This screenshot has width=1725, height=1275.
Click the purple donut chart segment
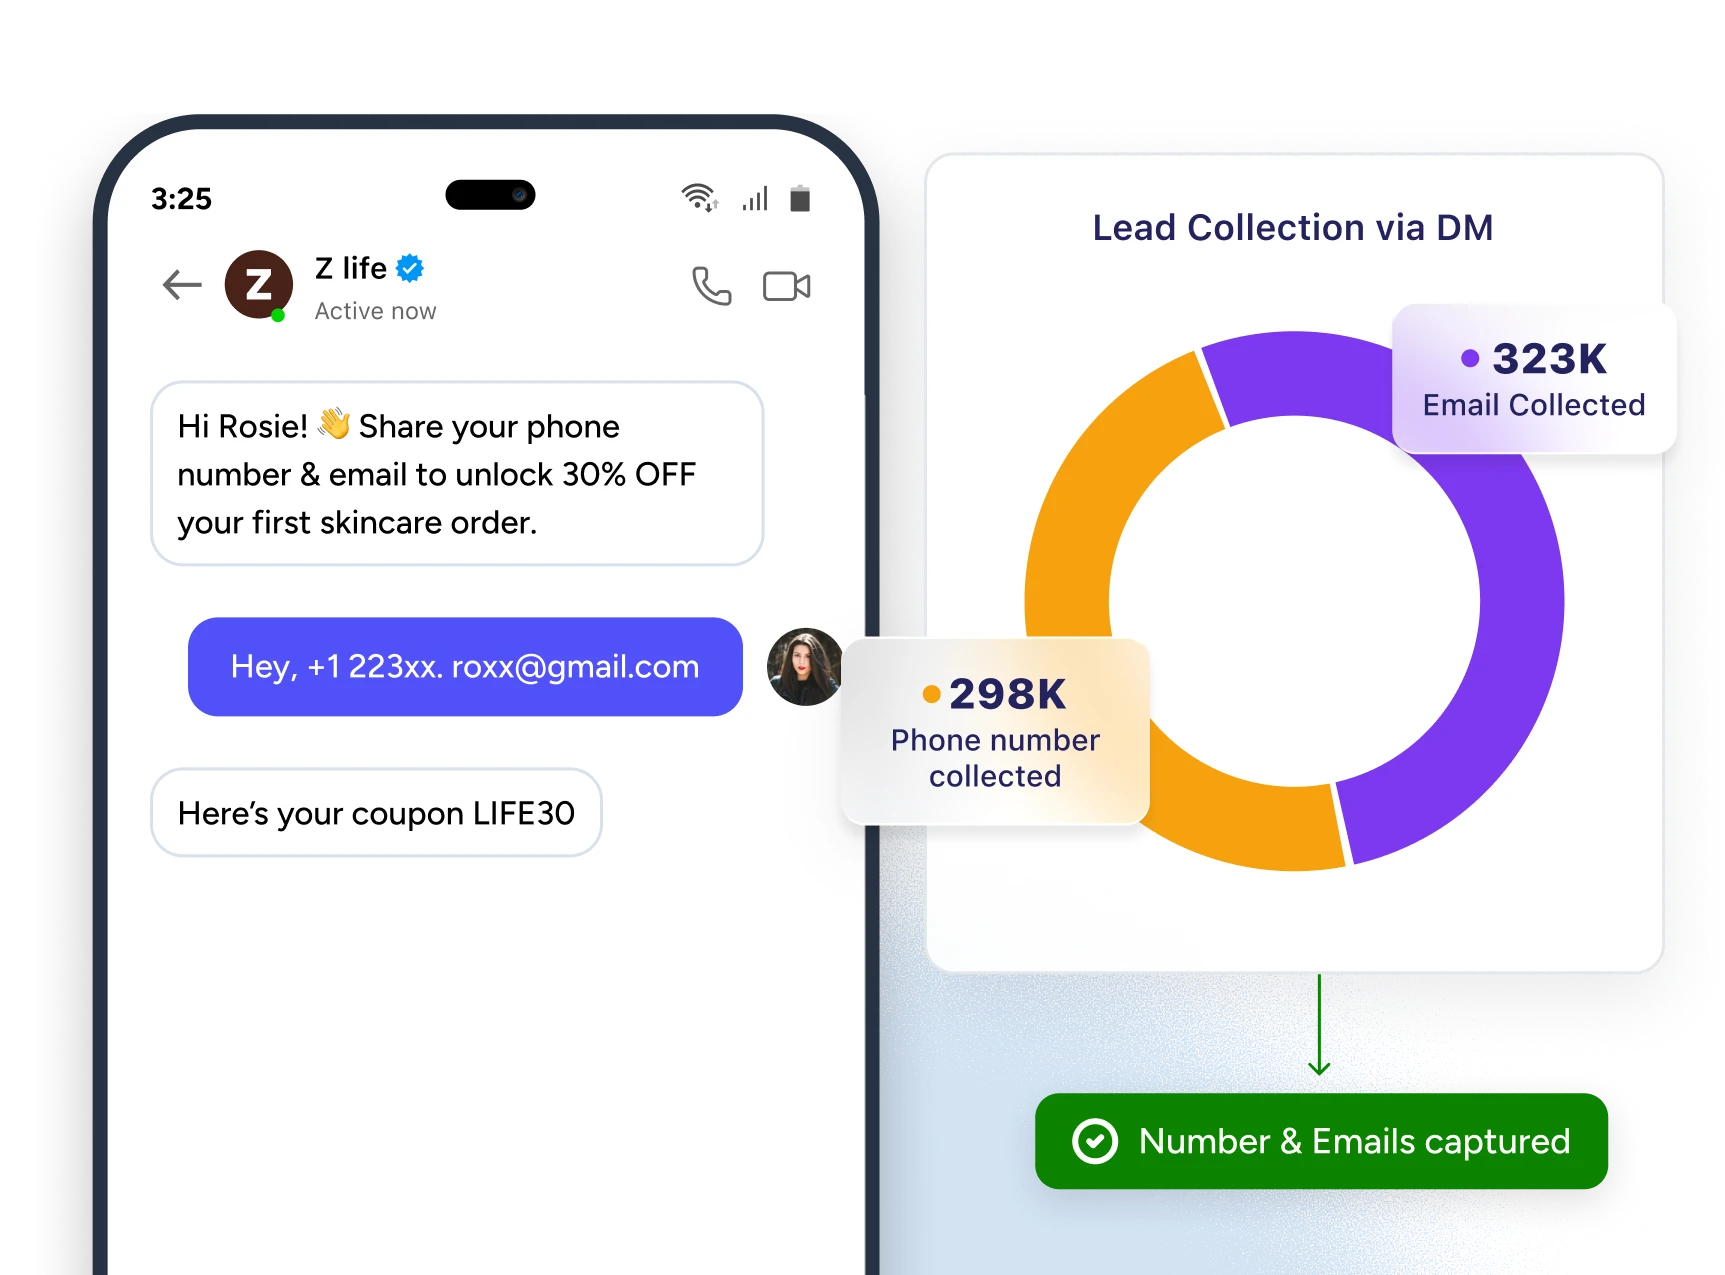coord(1520,620)
